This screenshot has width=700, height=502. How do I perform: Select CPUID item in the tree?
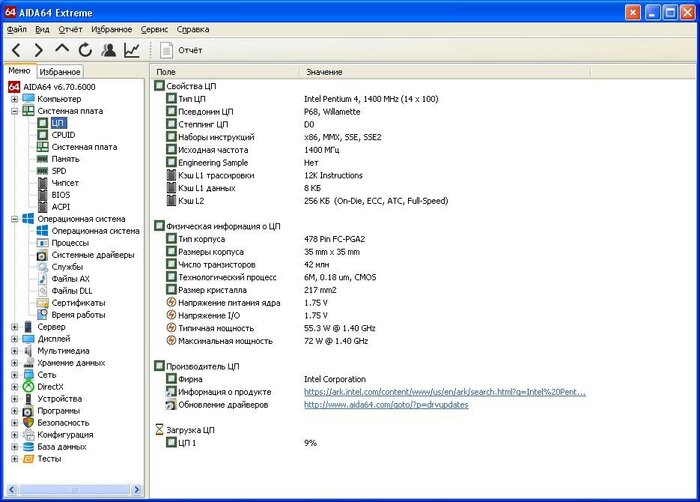pos(64,134)
